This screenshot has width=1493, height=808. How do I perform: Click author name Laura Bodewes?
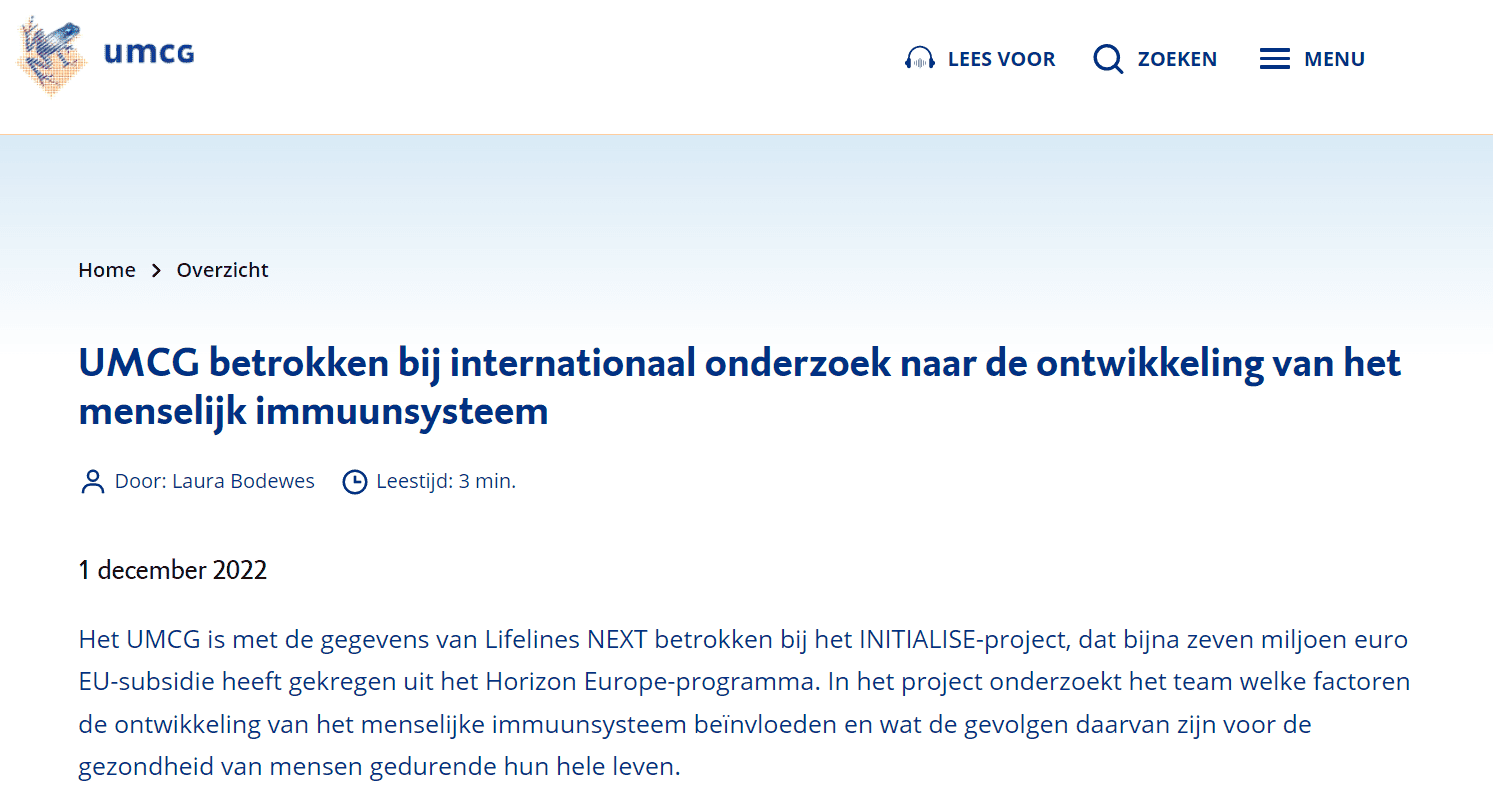pyautogui.click(x=243, y=481)
